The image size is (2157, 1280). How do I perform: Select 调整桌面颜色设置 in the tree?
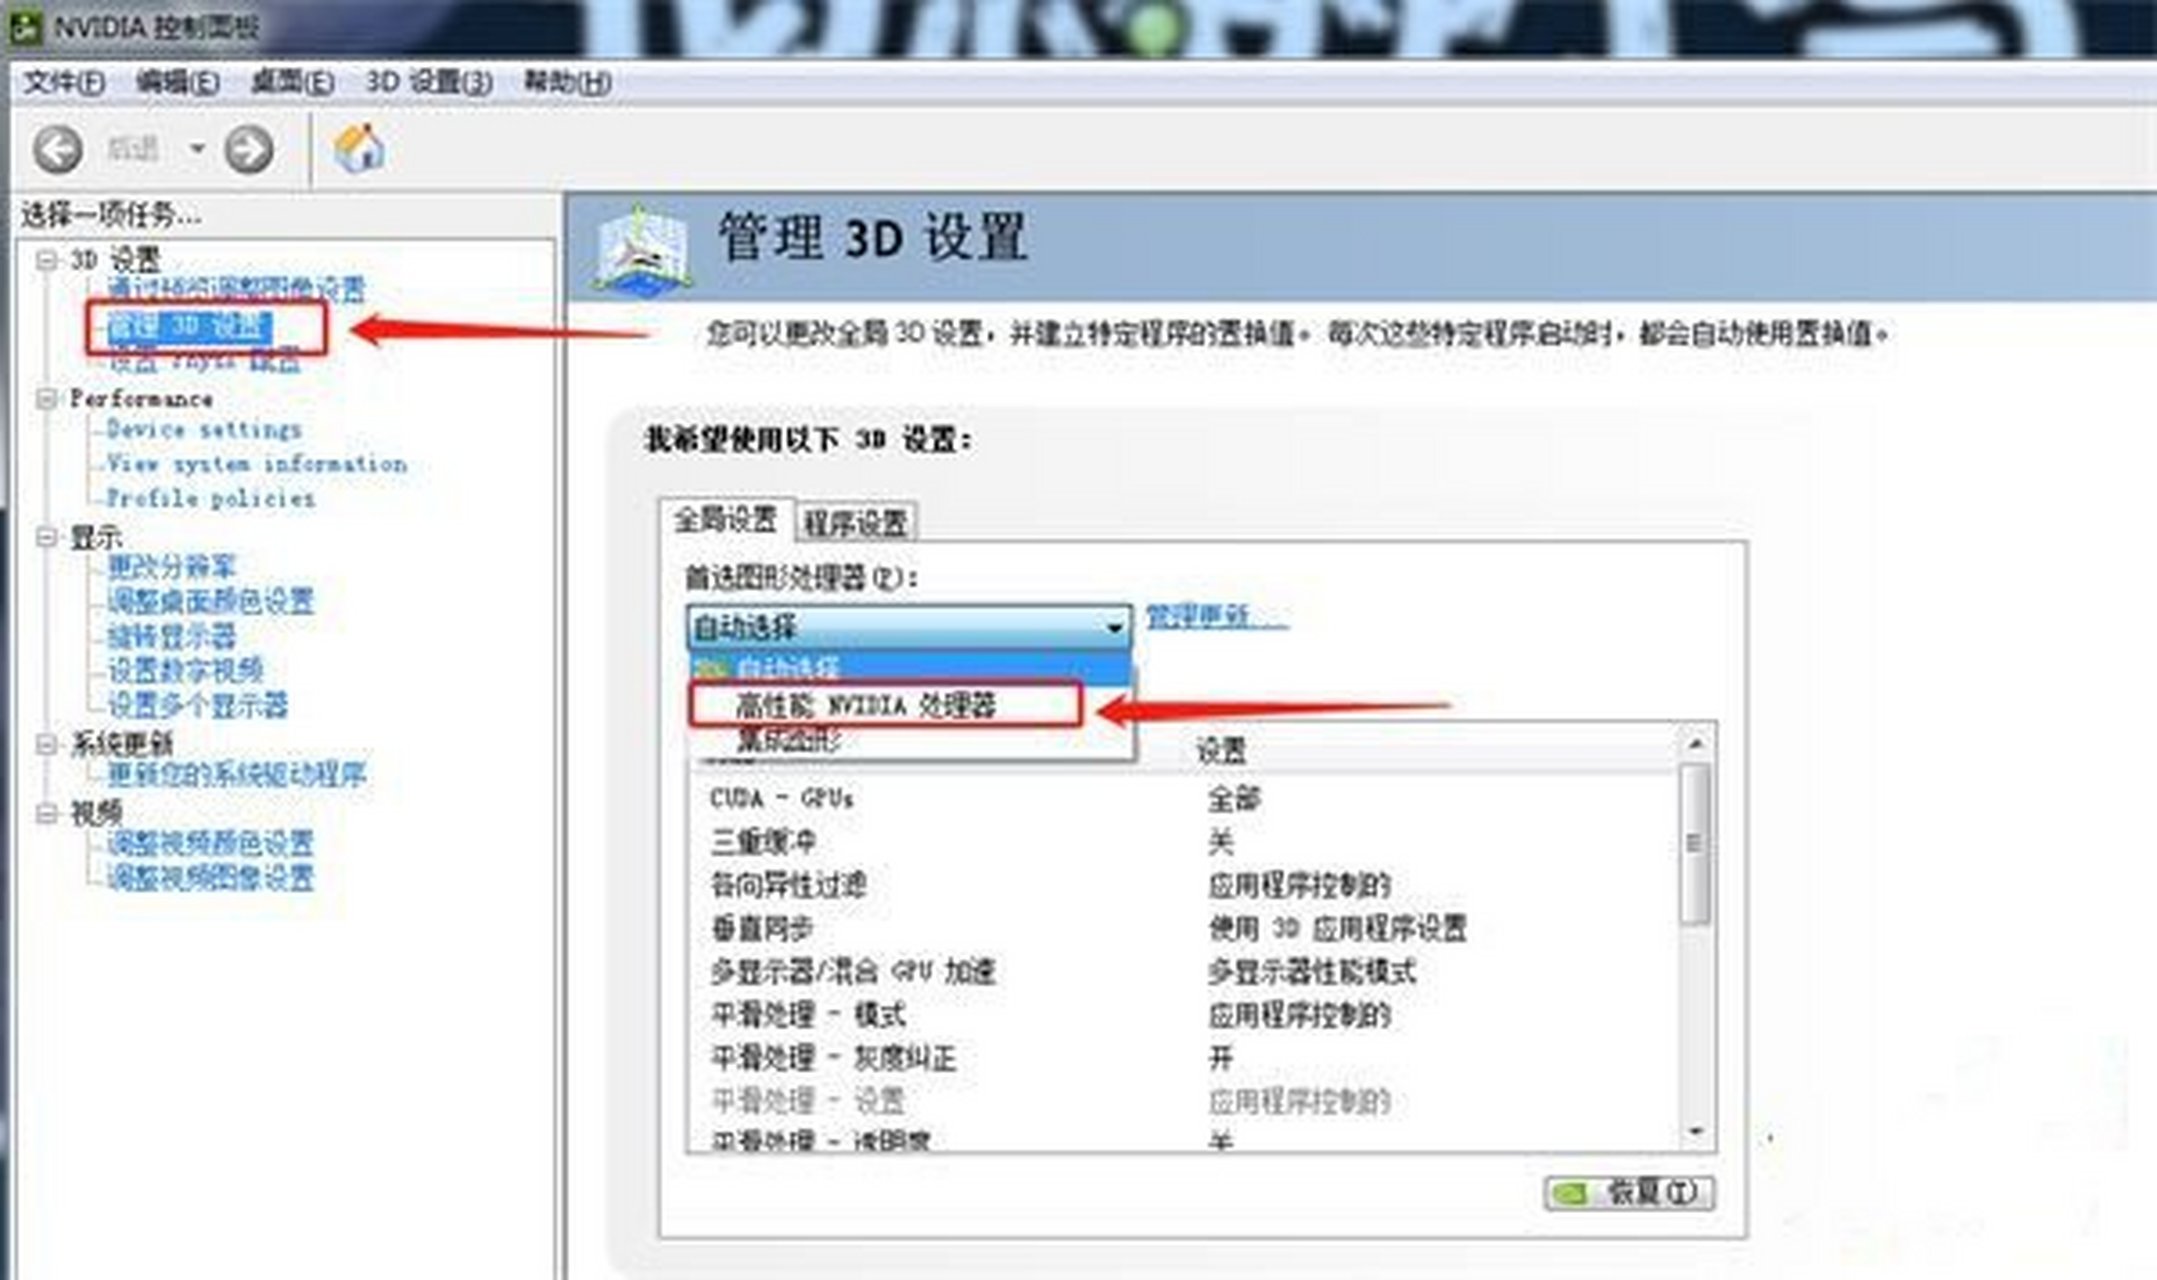tap(210, 601)
